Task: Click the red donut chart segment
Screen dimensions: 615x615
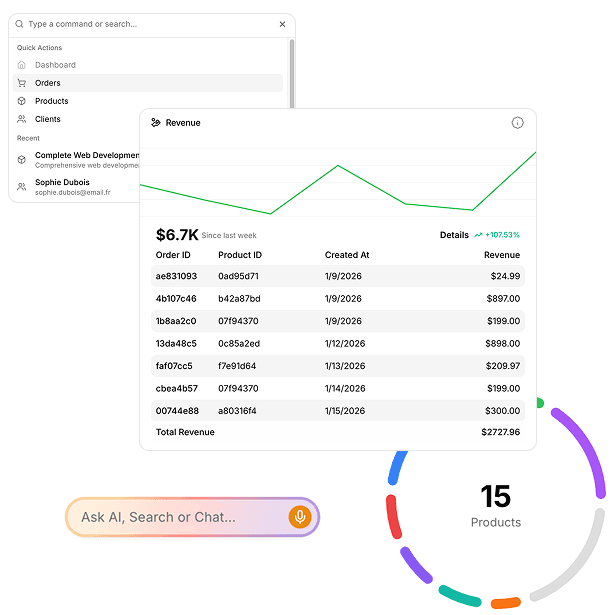Action: point(393,517)
